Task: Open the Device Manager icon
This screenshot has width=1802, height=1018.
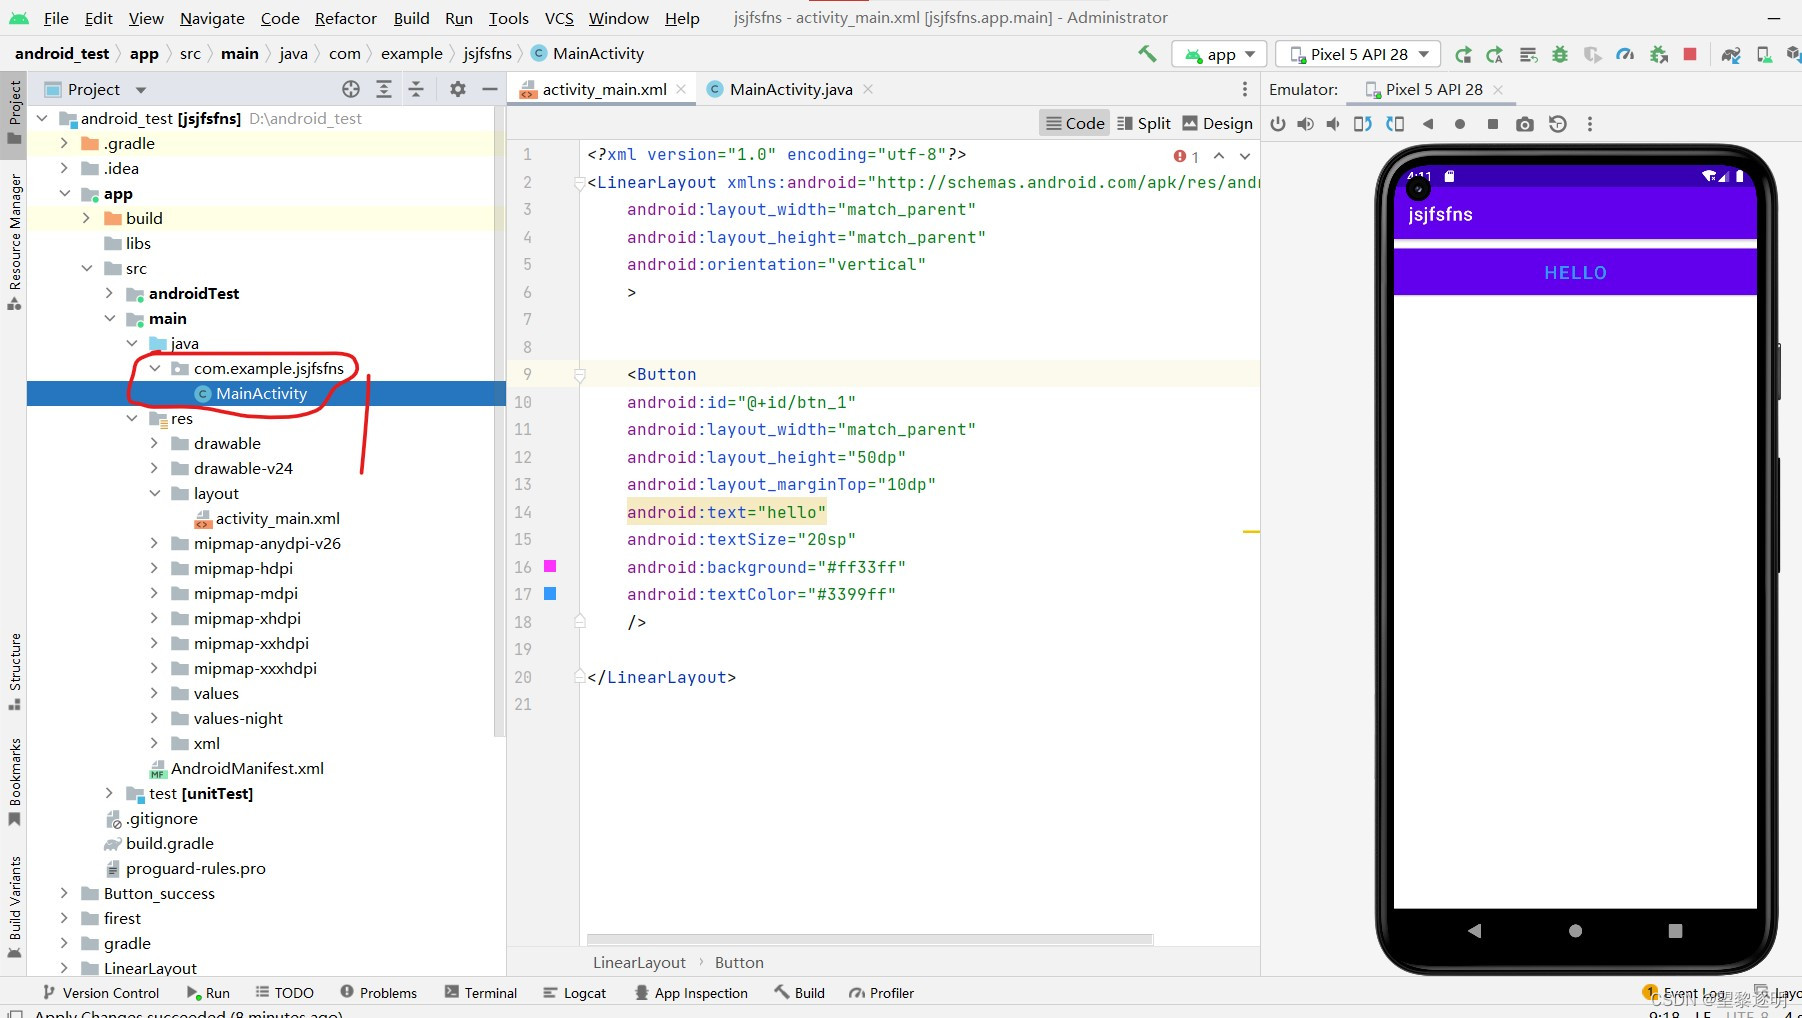Action: coord(1764,54)
